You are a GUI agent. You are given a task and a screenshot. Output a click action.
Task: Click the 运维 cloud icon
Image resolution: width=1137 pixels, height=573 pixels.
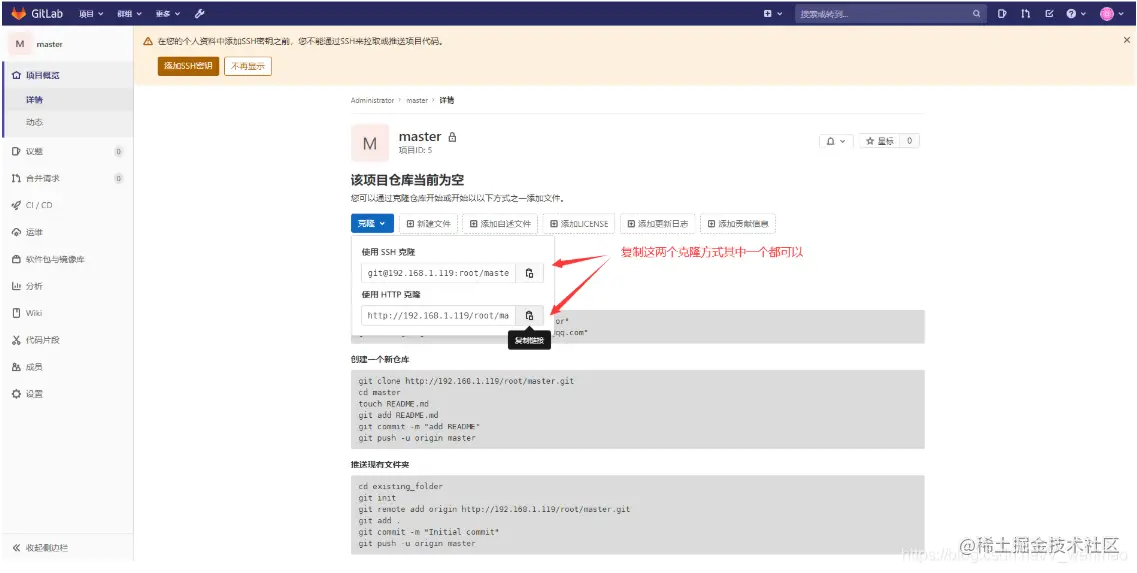[x=17, y=232]
